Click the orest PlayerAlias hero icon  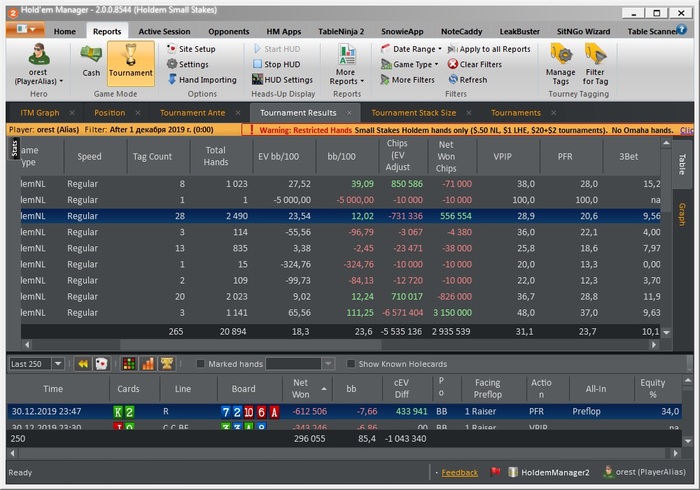[39, 64]
